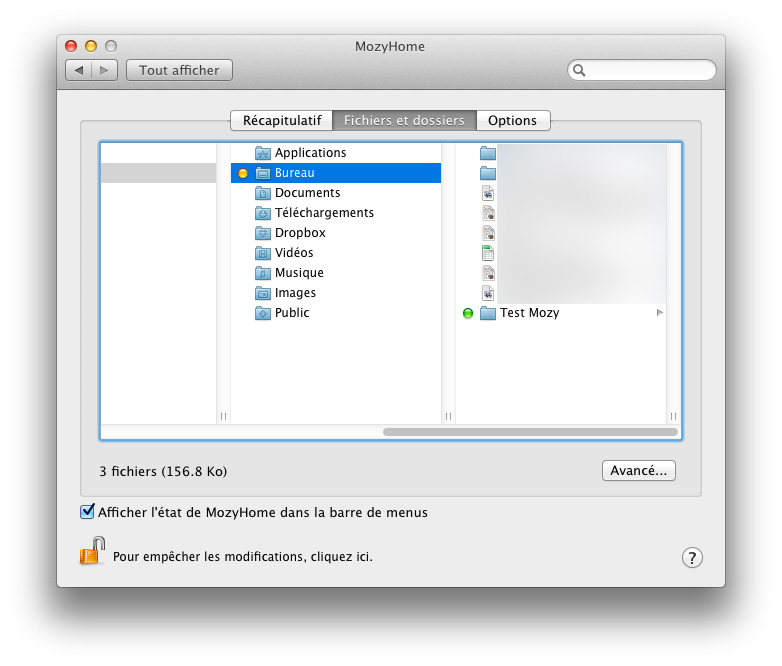Select the Documents row

336,193
